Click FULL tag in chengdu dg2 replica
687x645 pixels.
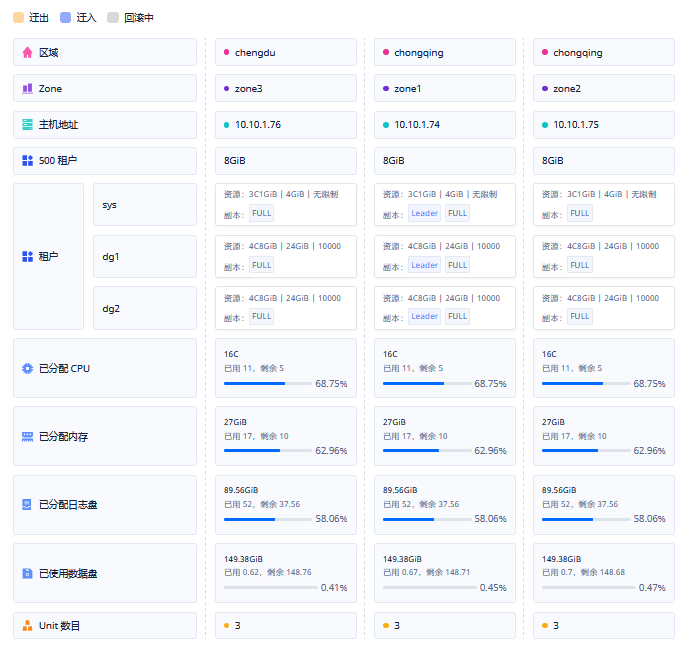tap(261, 317)
